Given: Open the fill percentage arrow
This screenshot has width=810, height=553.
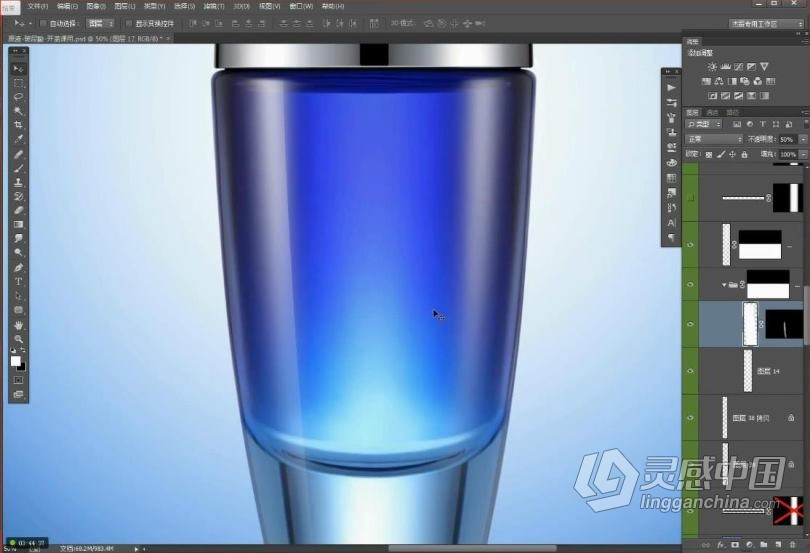Looking at the screenshot, I should pyautogui.click(x=803, y=155).
